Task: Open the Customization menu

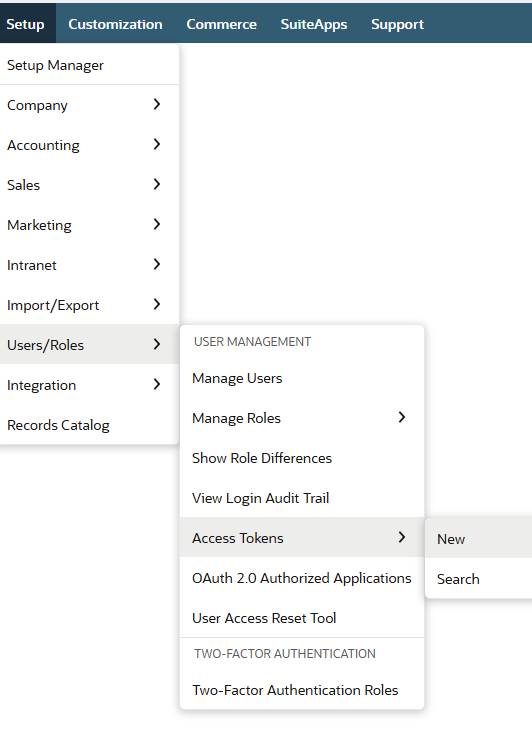Action: 115,24
